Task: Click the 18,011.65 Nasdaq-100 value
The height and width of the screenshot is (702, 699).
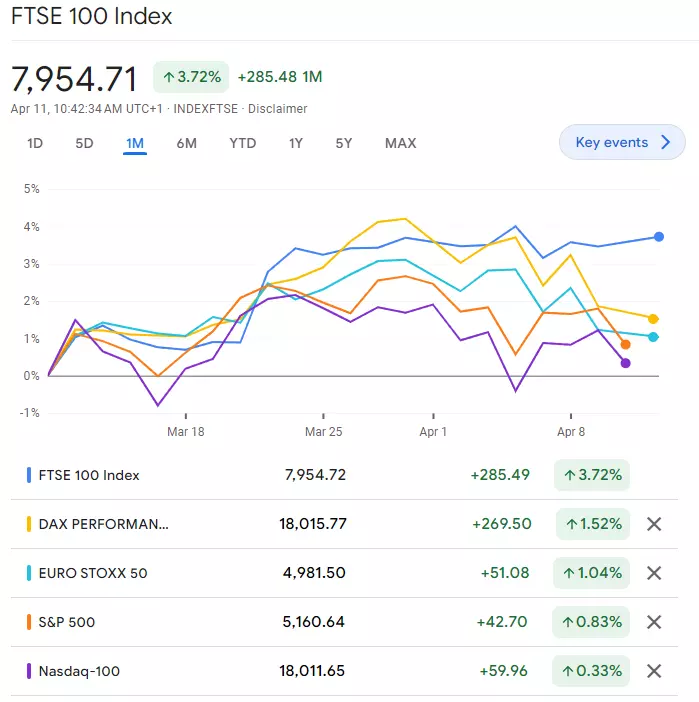Action: tap(312, 671)
